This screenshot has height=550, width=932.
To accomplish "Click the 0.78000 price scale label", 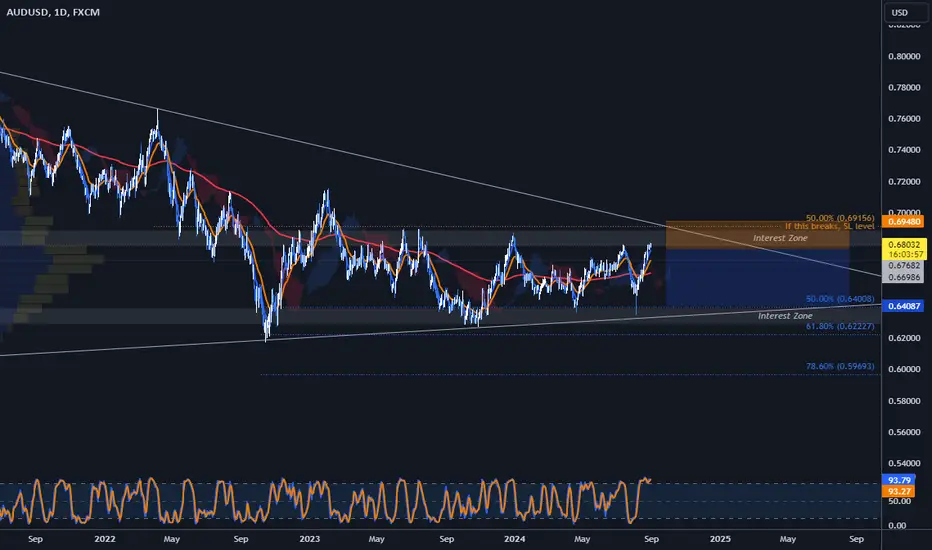I will click(x=904, y=87).
